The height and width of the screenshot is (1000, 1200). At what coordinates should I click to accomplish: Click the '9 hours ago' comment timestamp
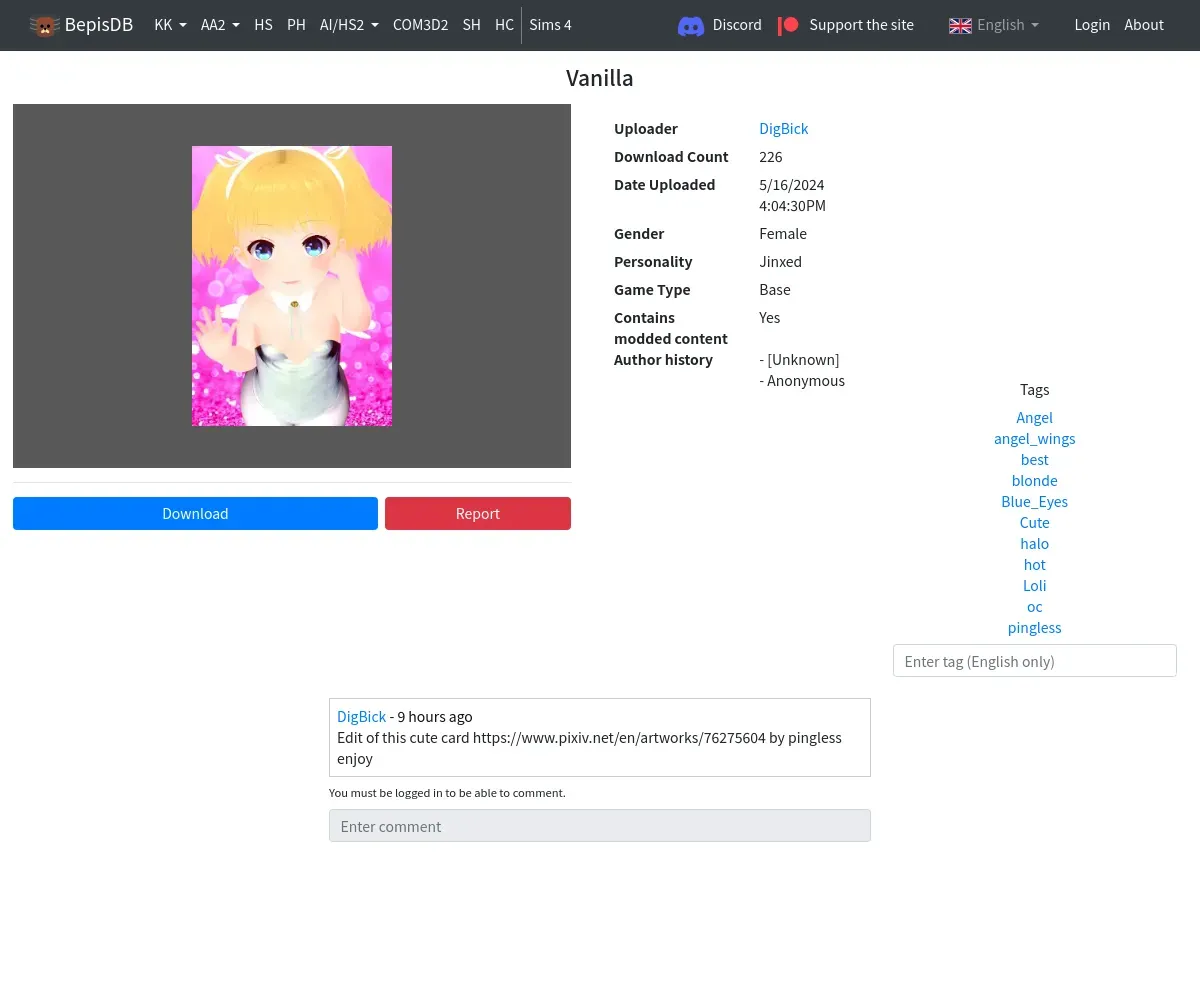(435, 716)
